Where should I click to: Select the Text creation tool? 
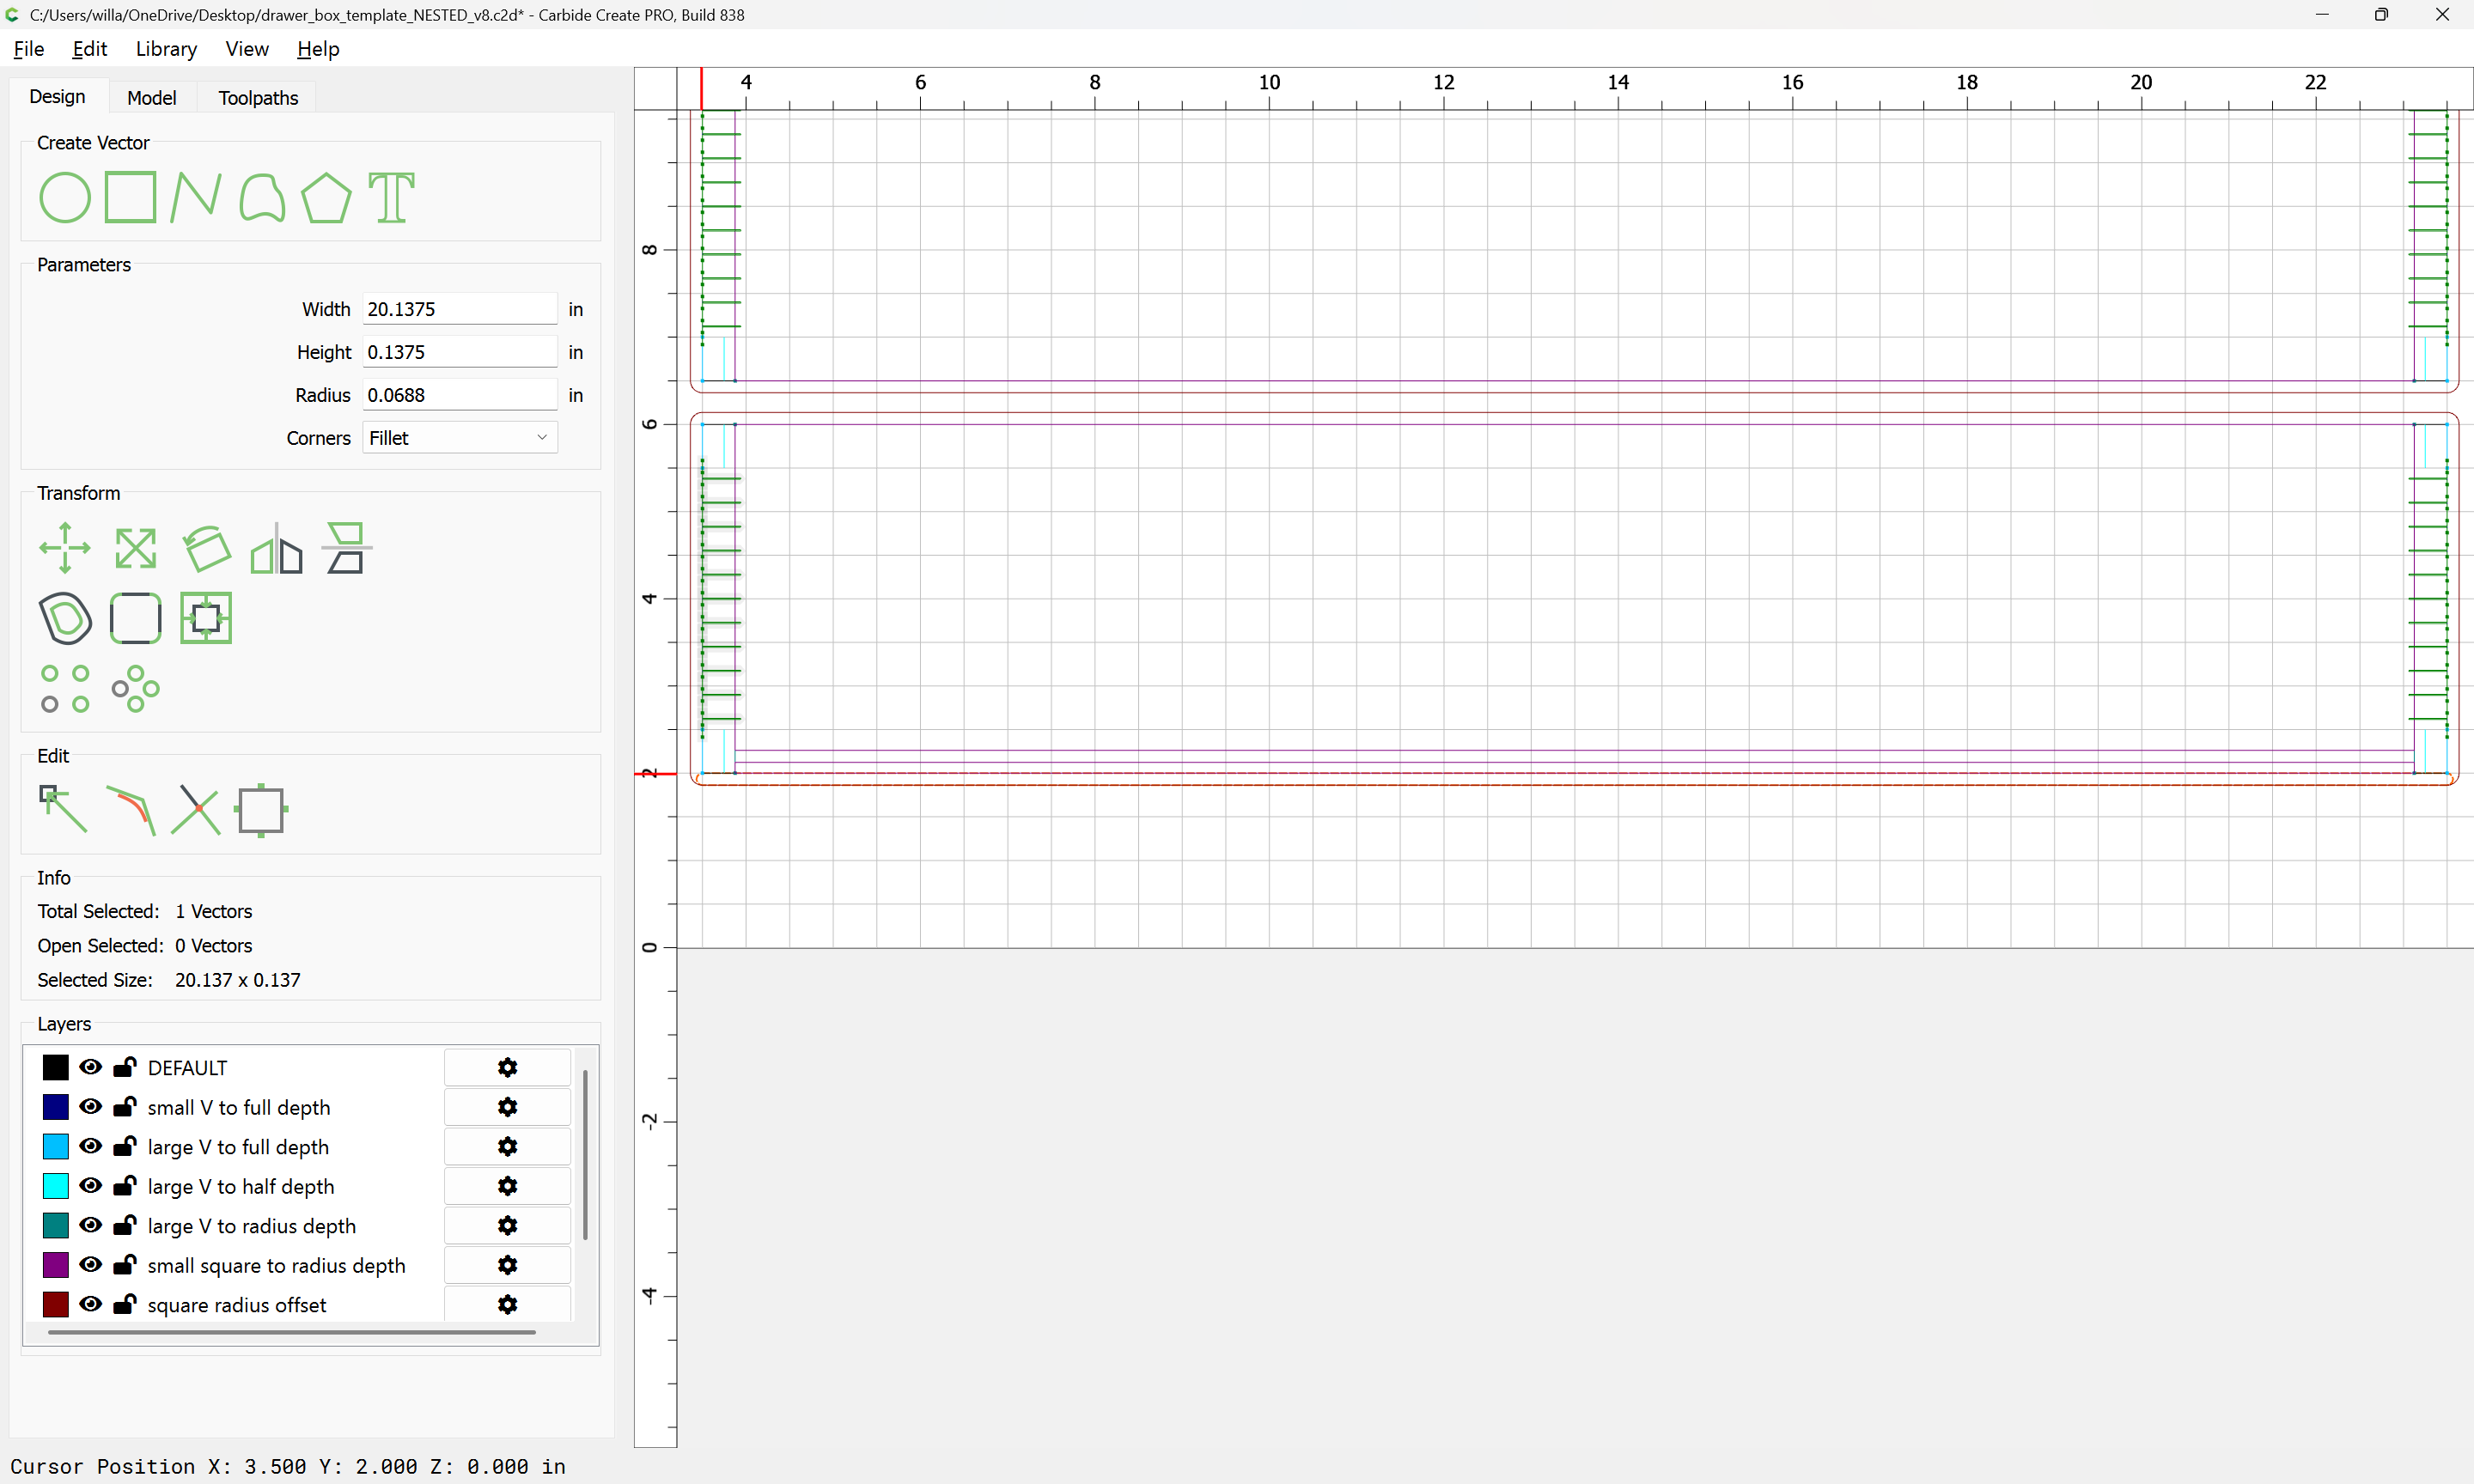[x=391, y=197]
